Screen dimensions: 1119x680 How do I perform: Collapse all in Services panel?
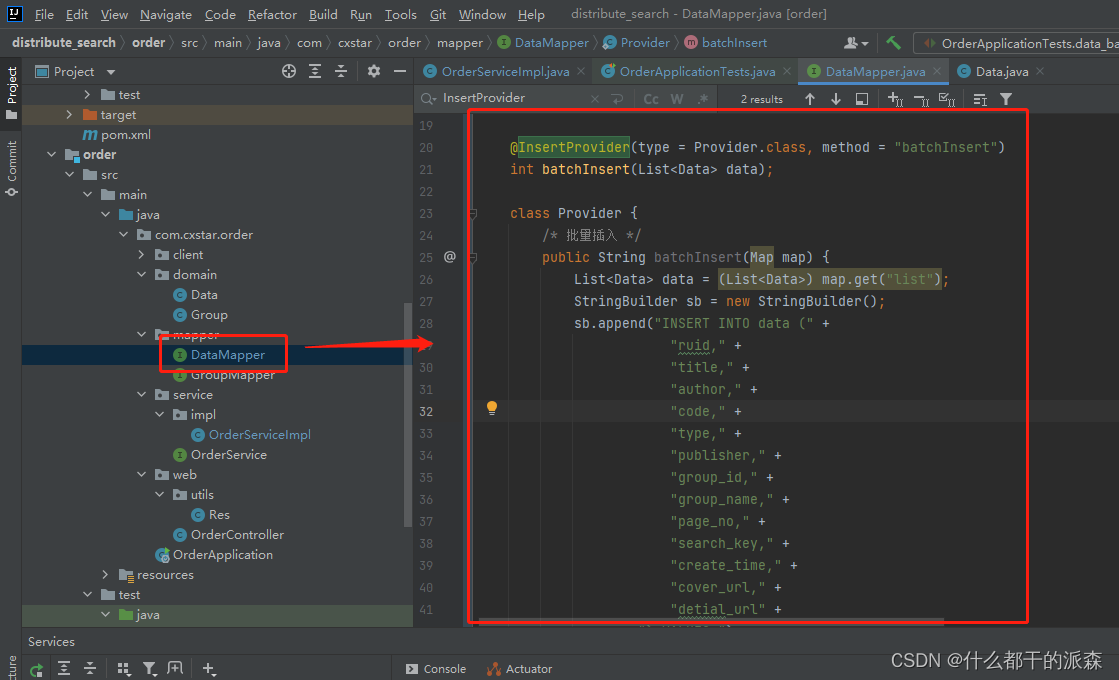90,669
